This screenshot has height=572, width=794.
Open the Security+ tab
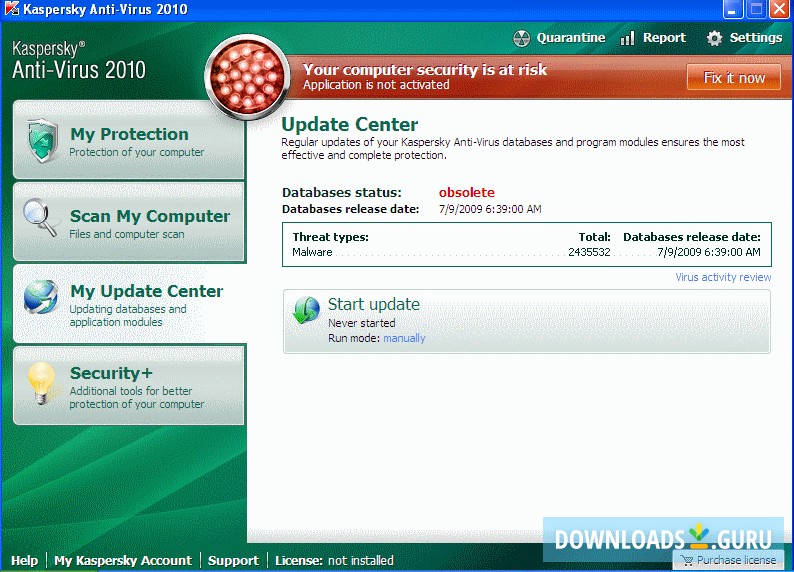coord(129,386)
